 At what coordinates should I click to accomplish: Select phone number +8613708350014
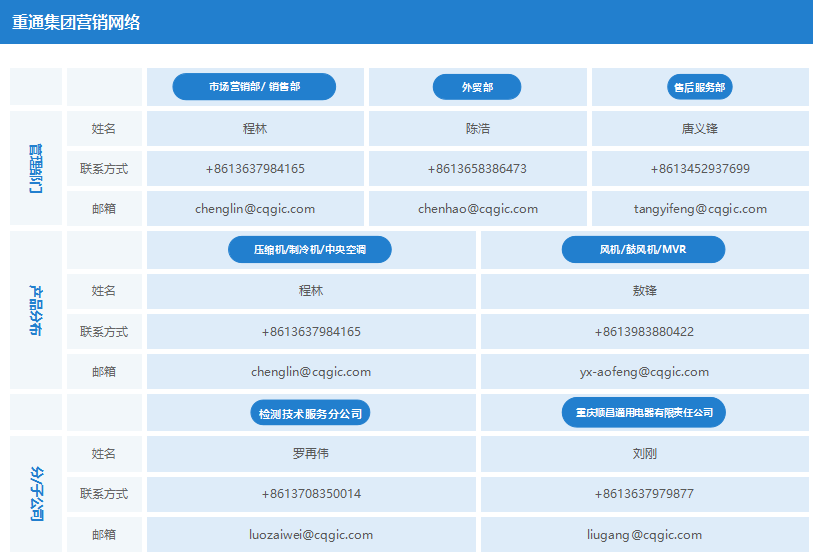pyautogui.click(x=311, y=494)
